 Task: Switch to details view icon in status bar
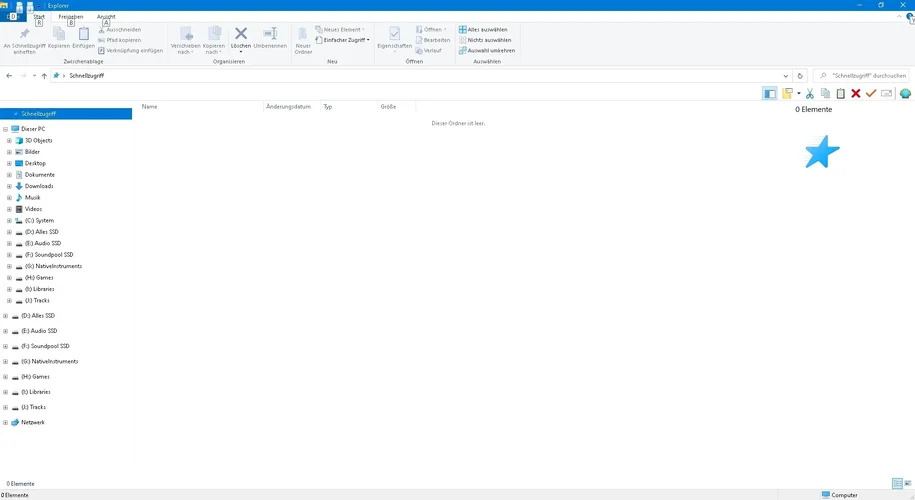coord(897,484)
